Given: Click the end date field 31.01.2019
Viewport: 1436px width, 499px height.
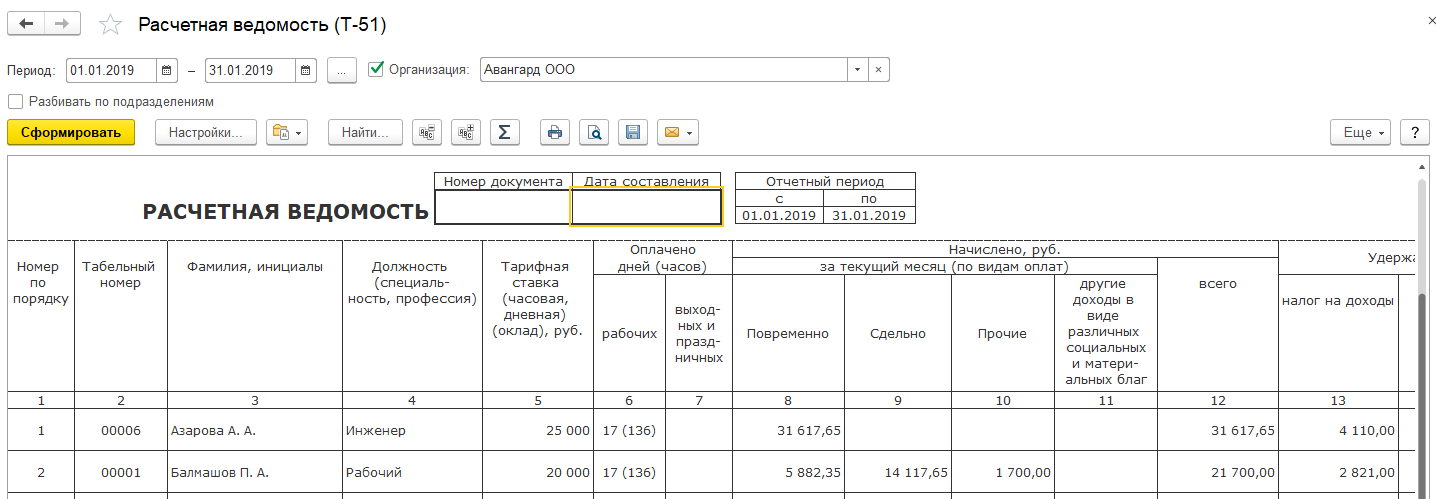Looking at the screenshot, I should pyautogui.click(x=250, y=70).
